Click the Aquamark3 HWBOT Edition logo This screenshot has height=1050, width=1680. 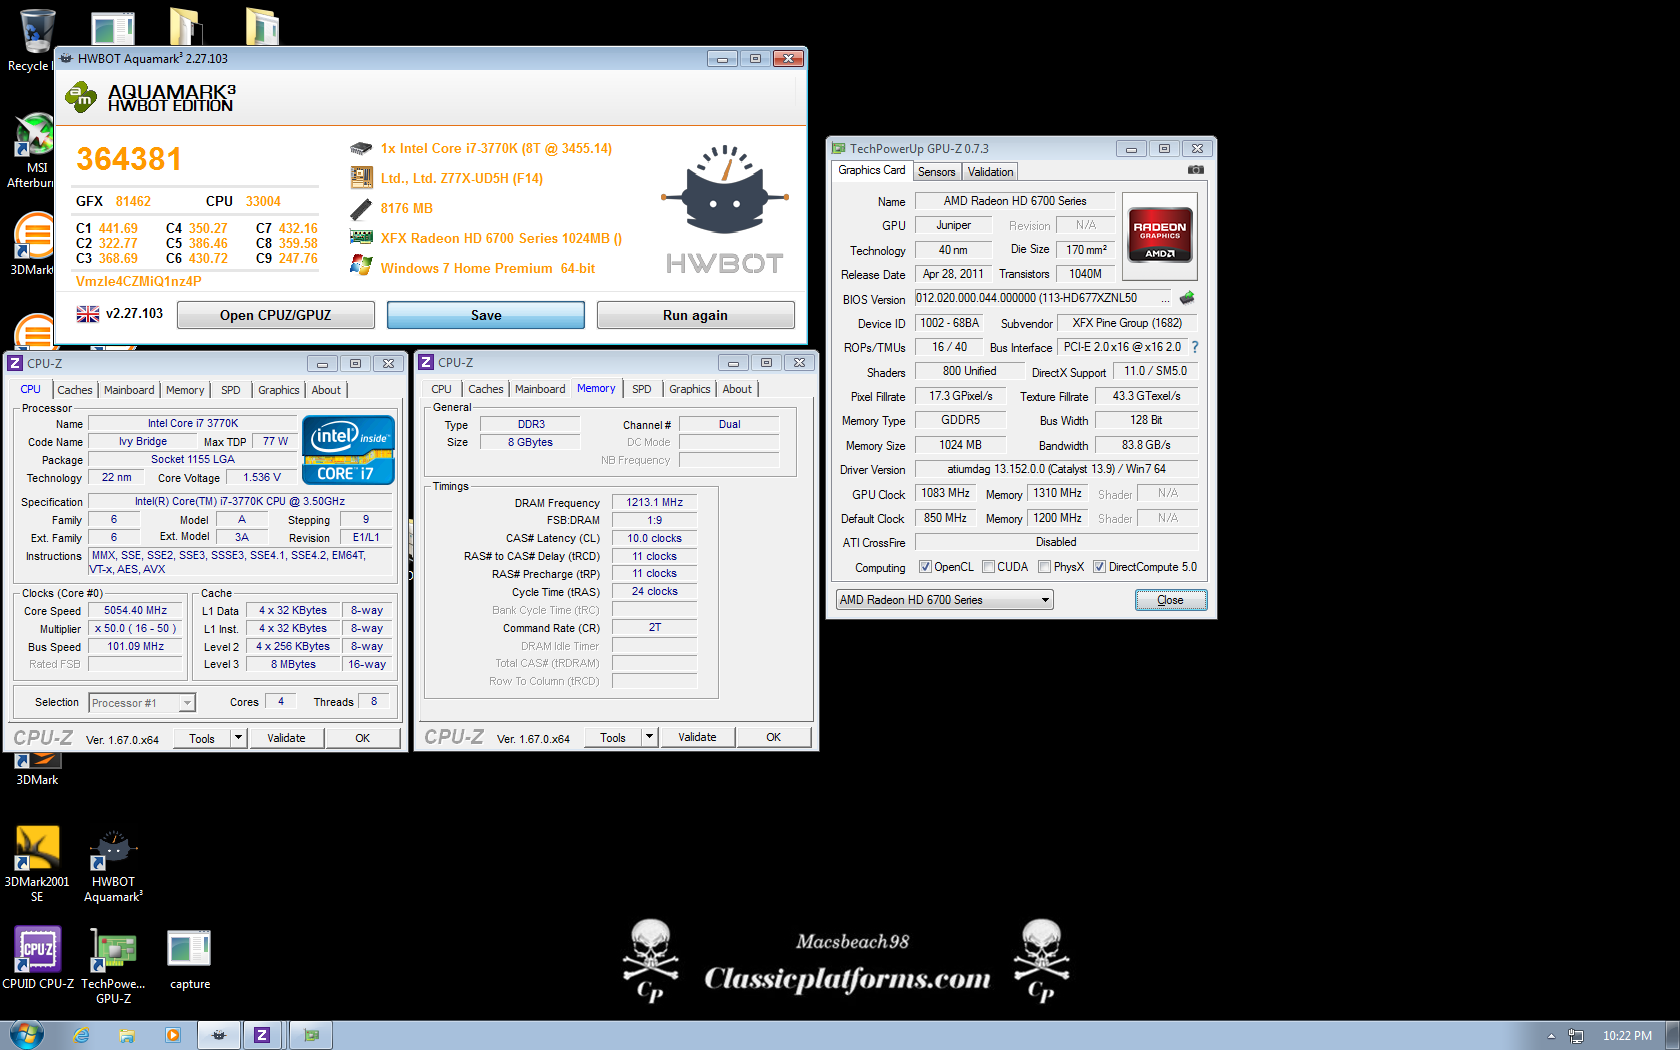click(x=150, y=98)
